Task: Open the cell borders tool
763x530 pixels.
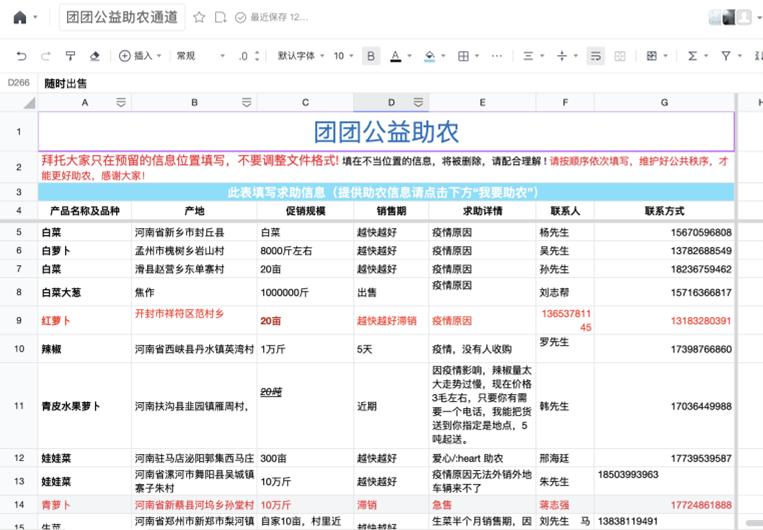Action: (x=462, y=56)
